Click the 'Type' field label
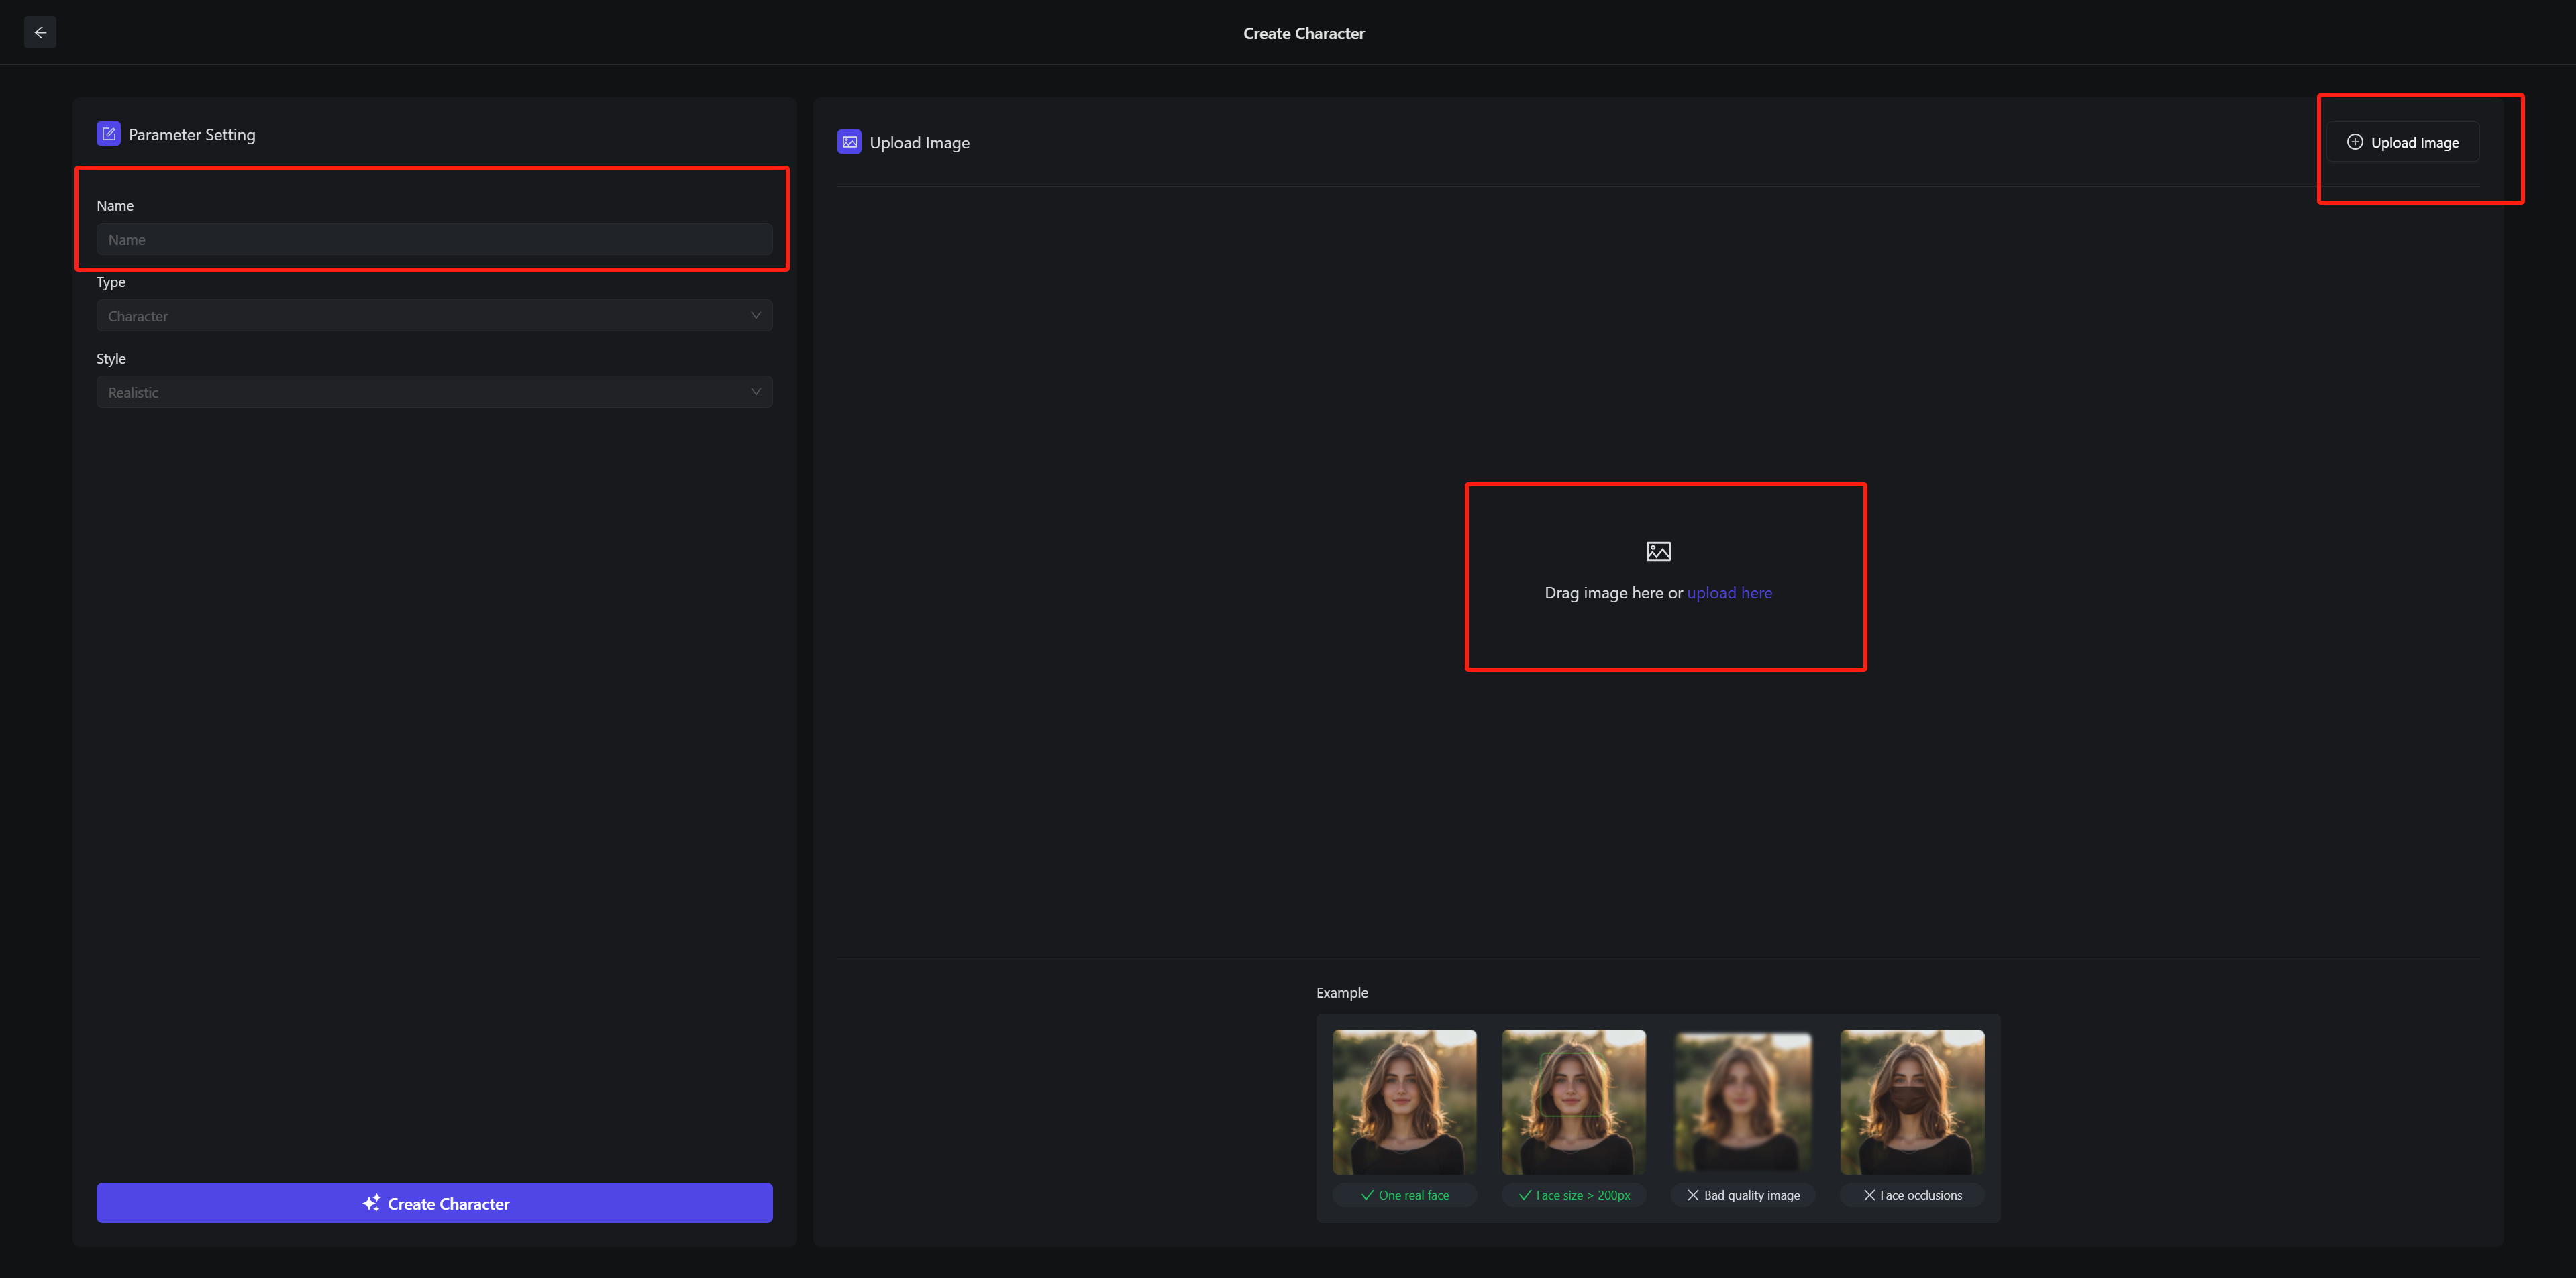This screenshot has height=1278, width=2576. coord(111,282)
